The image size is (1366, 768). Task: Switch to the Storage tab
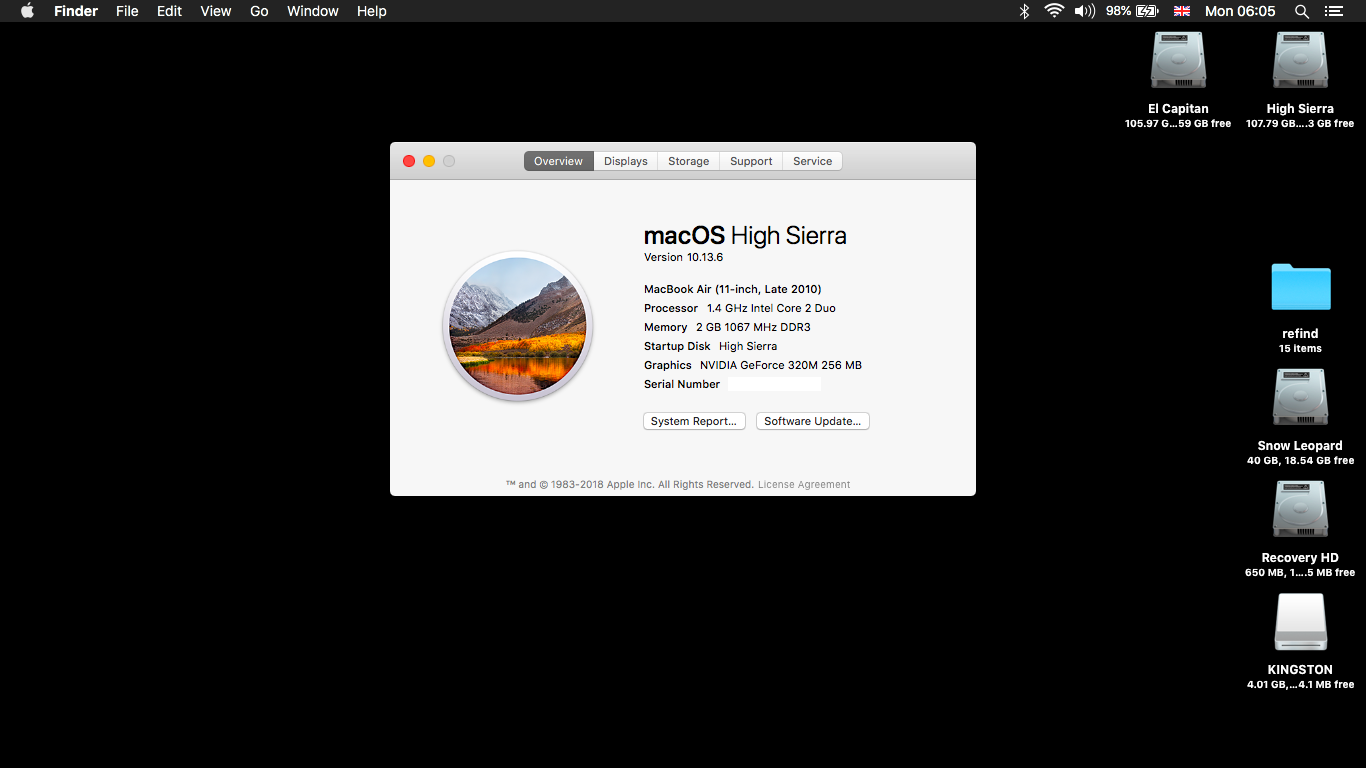[689, 161]
